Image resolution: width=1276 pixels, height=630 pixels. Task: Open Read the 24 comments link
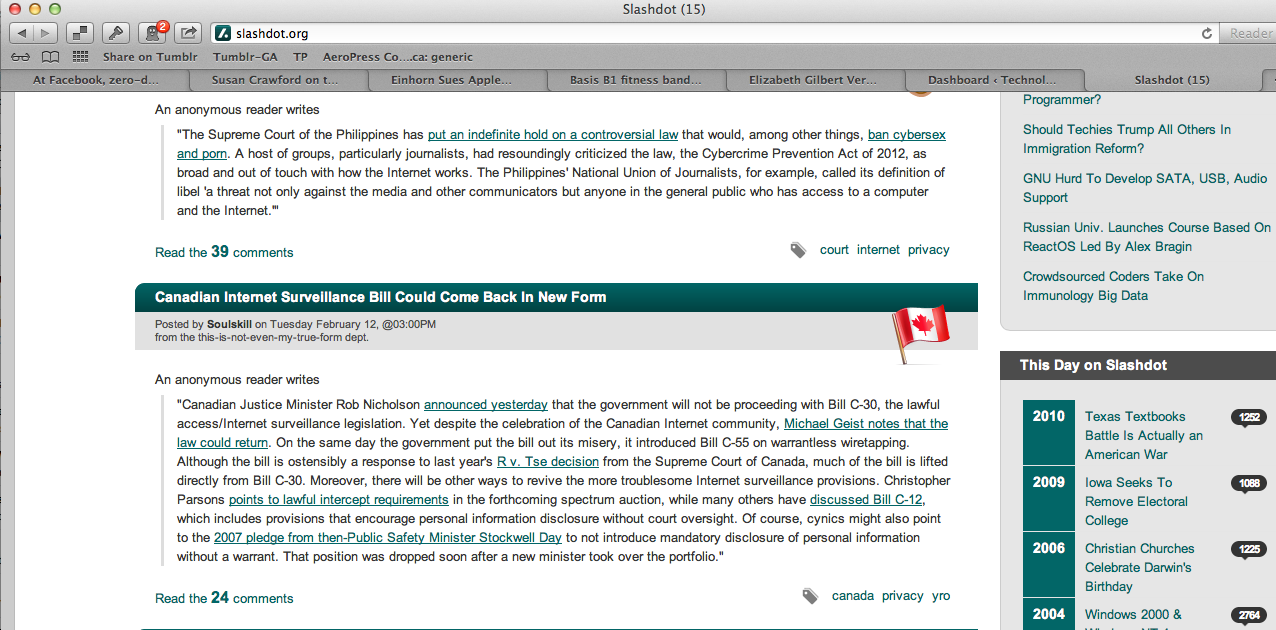click(224, 598)
